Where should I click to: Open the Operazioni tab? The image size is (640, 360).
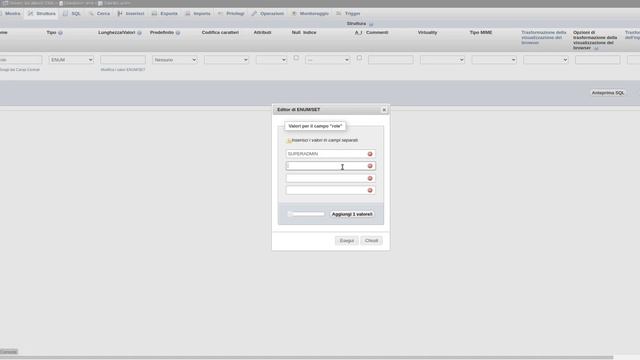(x=268, y=13)
